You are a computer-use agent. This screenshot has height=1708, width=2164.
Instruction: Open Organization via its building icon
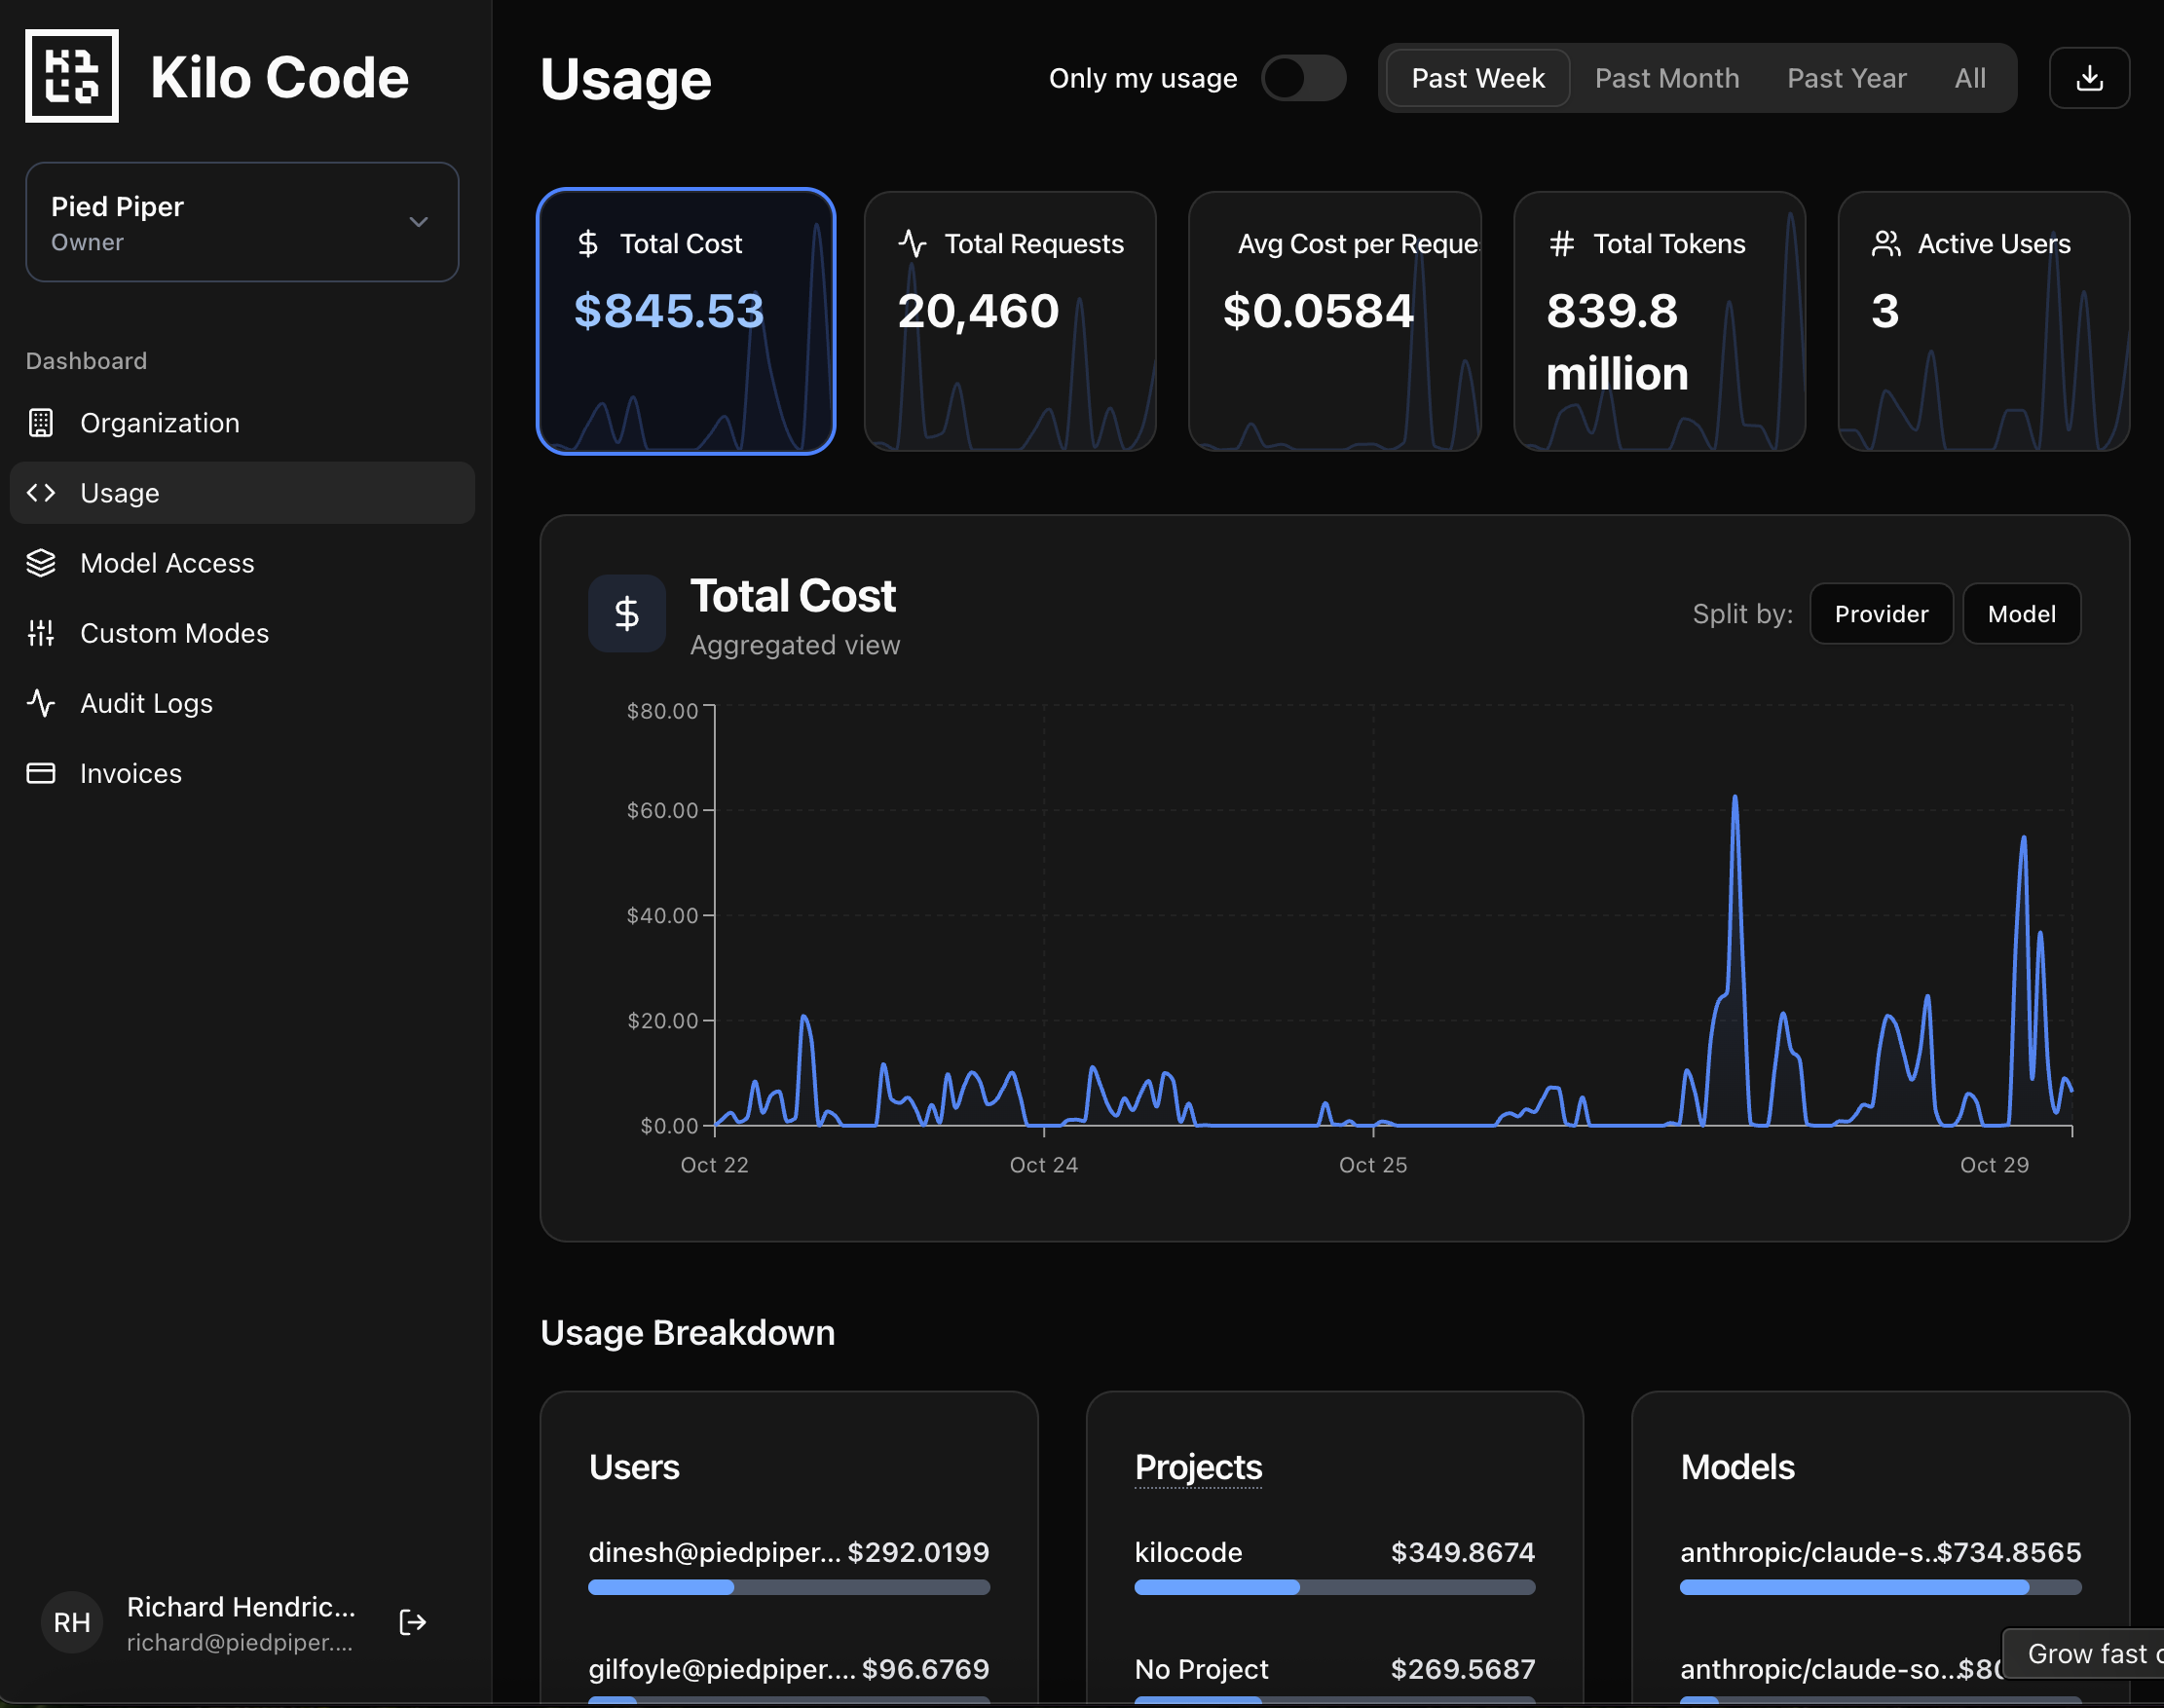[41, 423]
